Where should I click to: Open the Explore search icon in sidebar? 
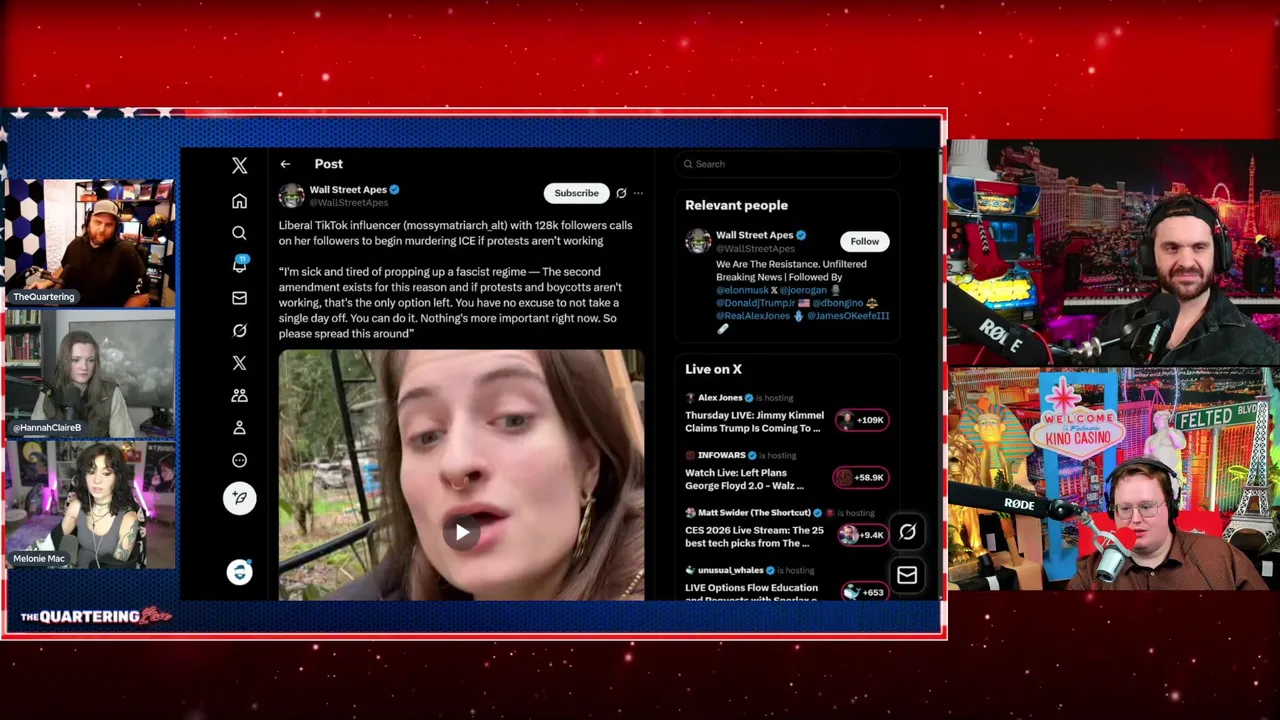(x=239, y=233)
